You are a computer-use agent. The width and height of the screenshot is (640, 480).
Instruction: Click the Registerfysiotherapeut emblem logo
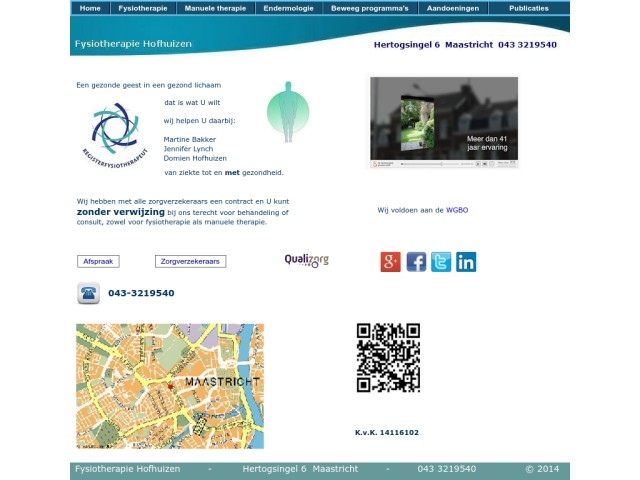click(x=114, y=133)
